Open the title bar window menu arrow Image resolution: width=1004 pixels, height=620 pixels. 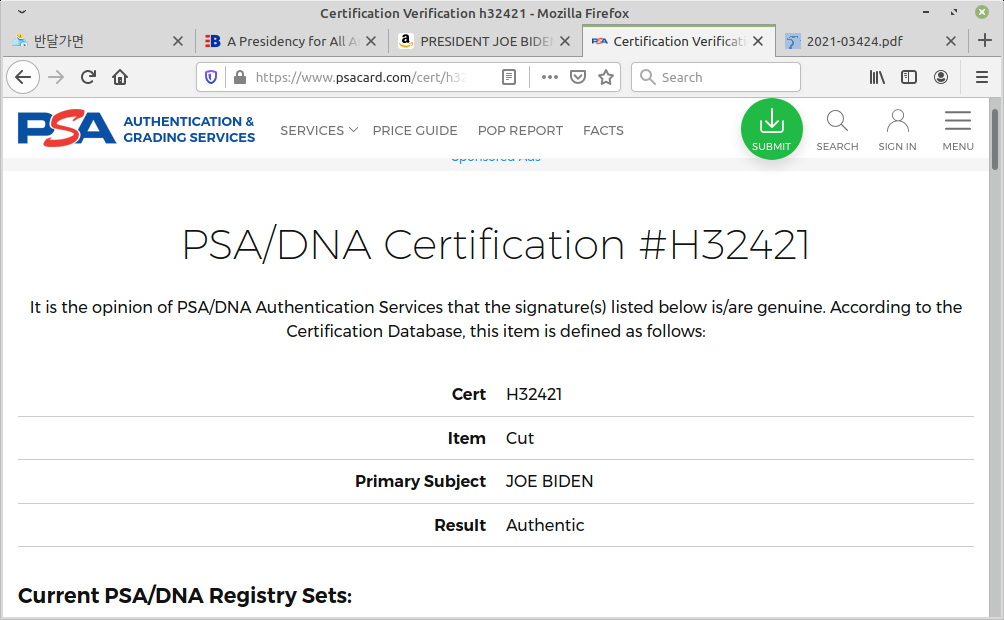tap(22, 12)
